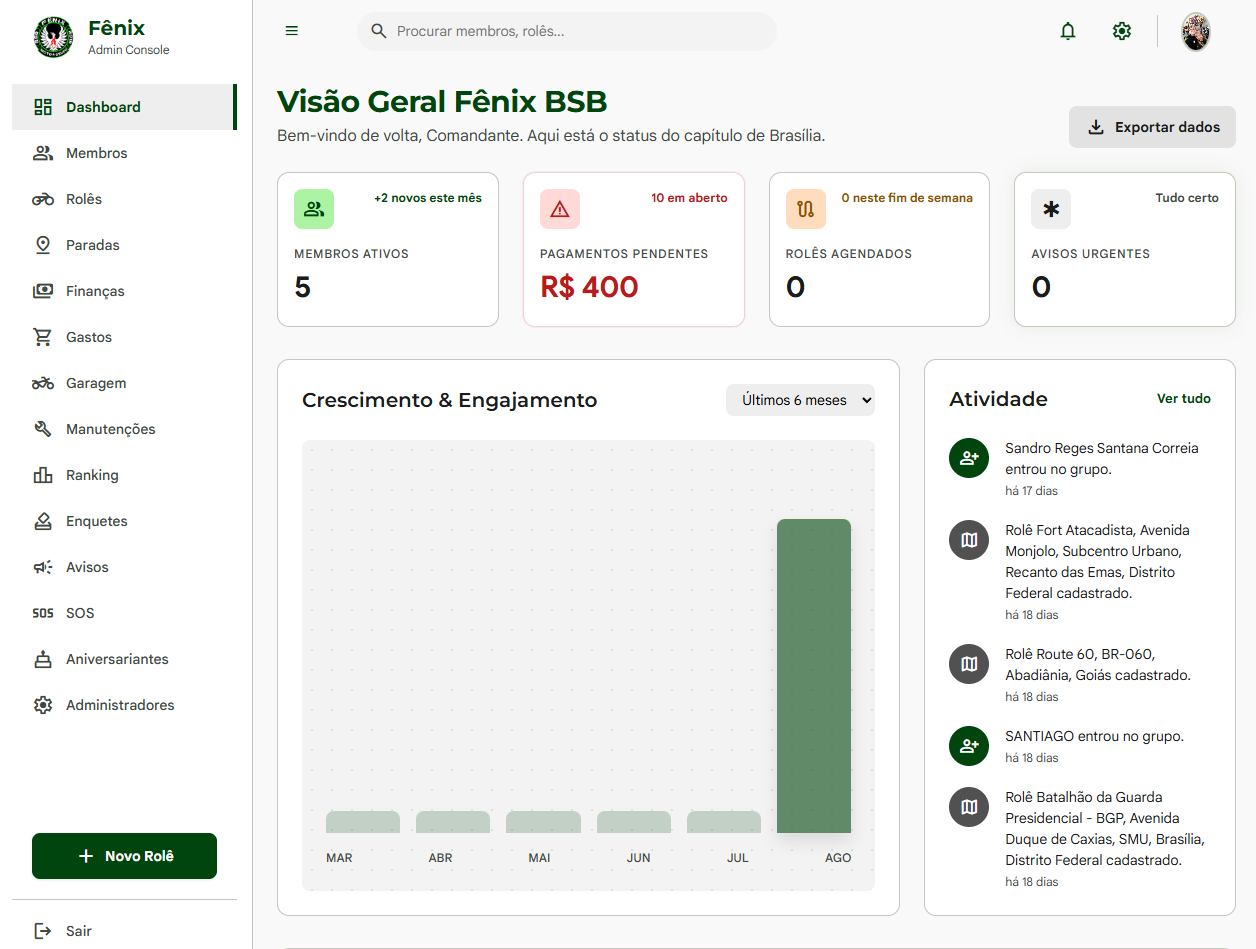Screen dimensions: 1256x949
Task: Click the hamburger menu icon
Action: pyautogui.click(x=292, y=31)
